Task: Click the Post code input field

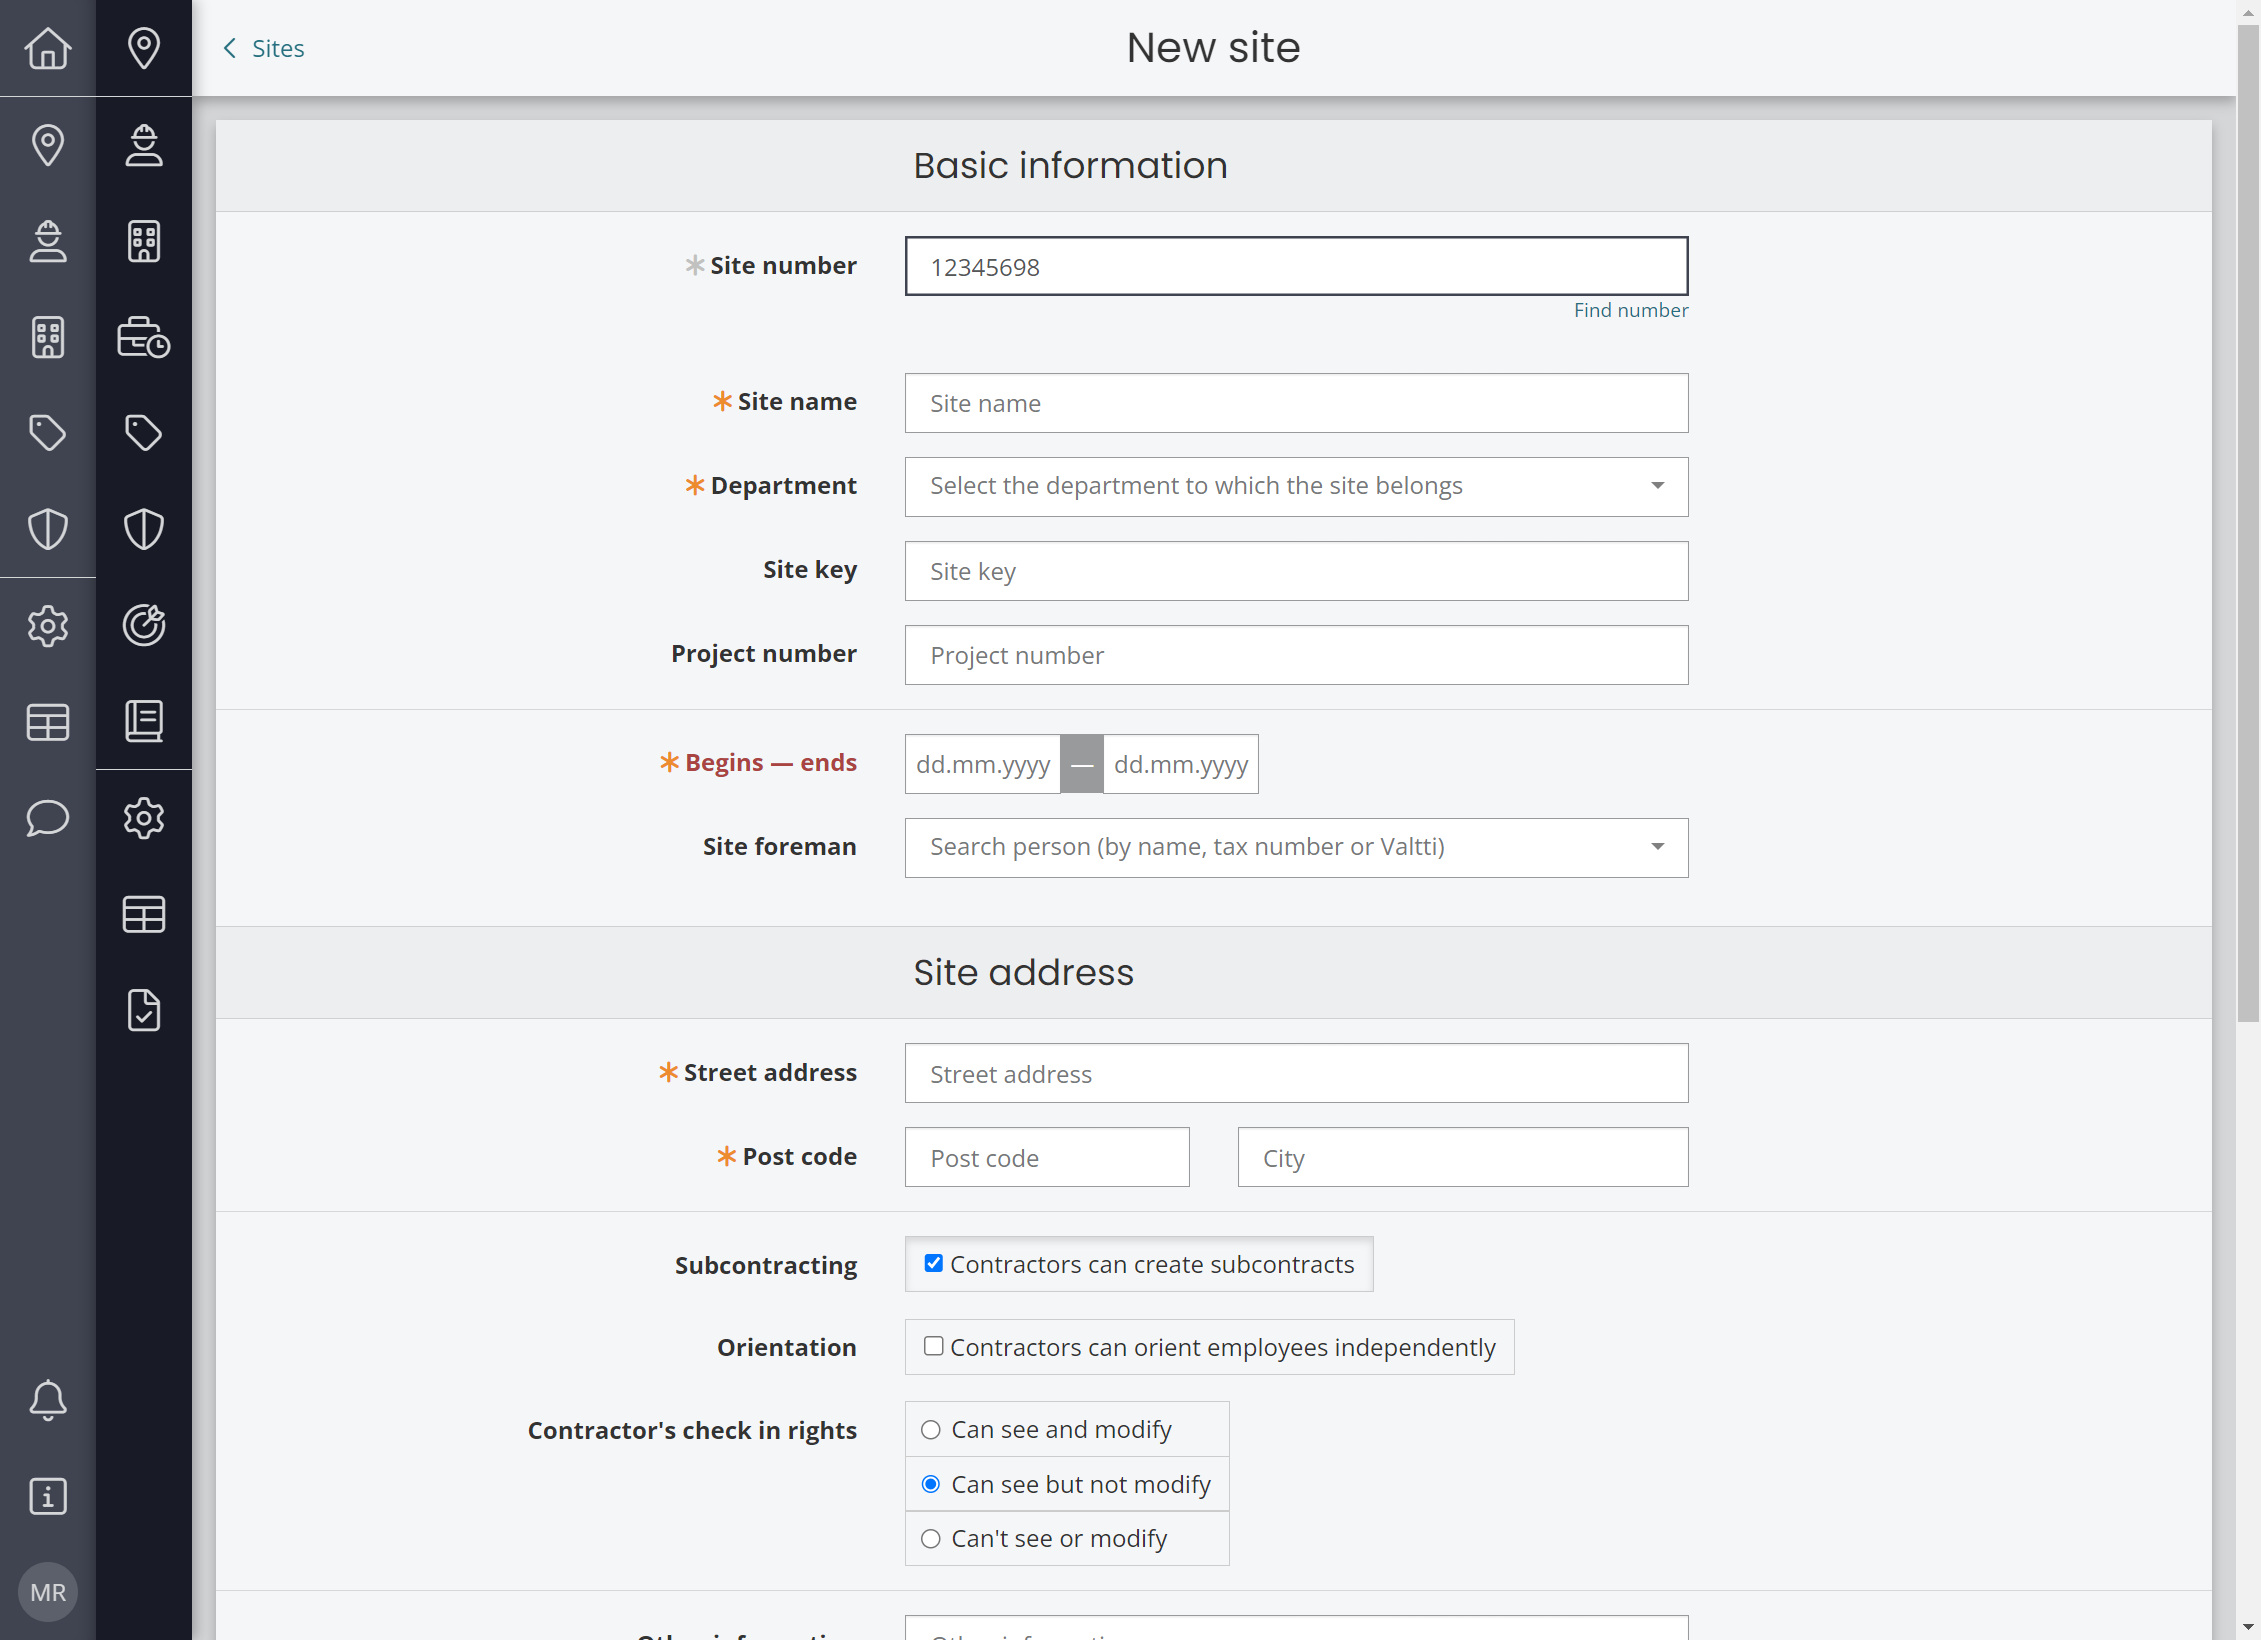Action: pos(1047,1157)
